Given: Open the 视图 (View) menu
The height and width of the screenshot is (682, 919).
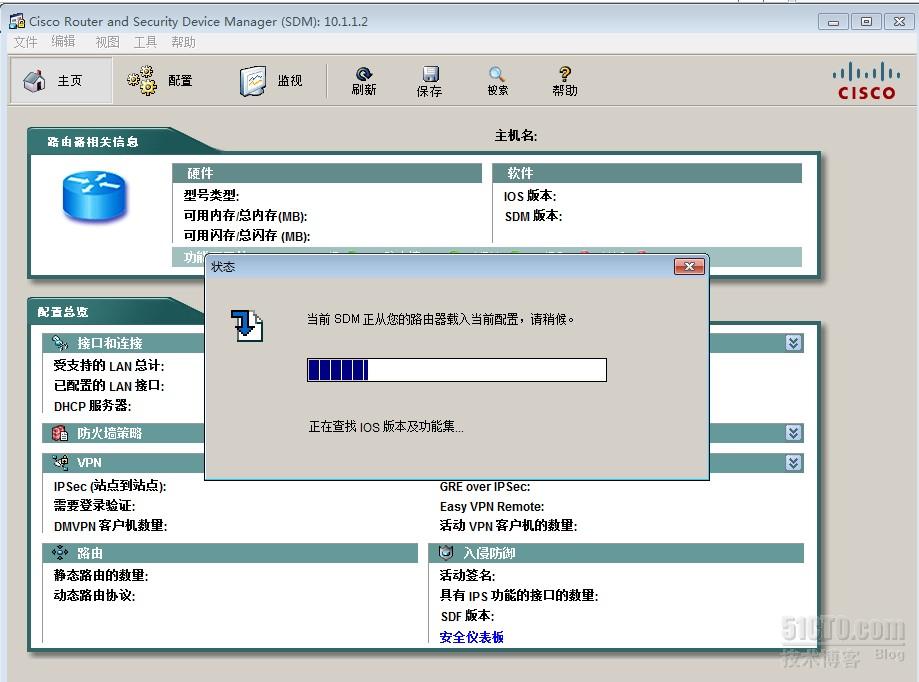Looking at the screenshot, I should [107, 42].
